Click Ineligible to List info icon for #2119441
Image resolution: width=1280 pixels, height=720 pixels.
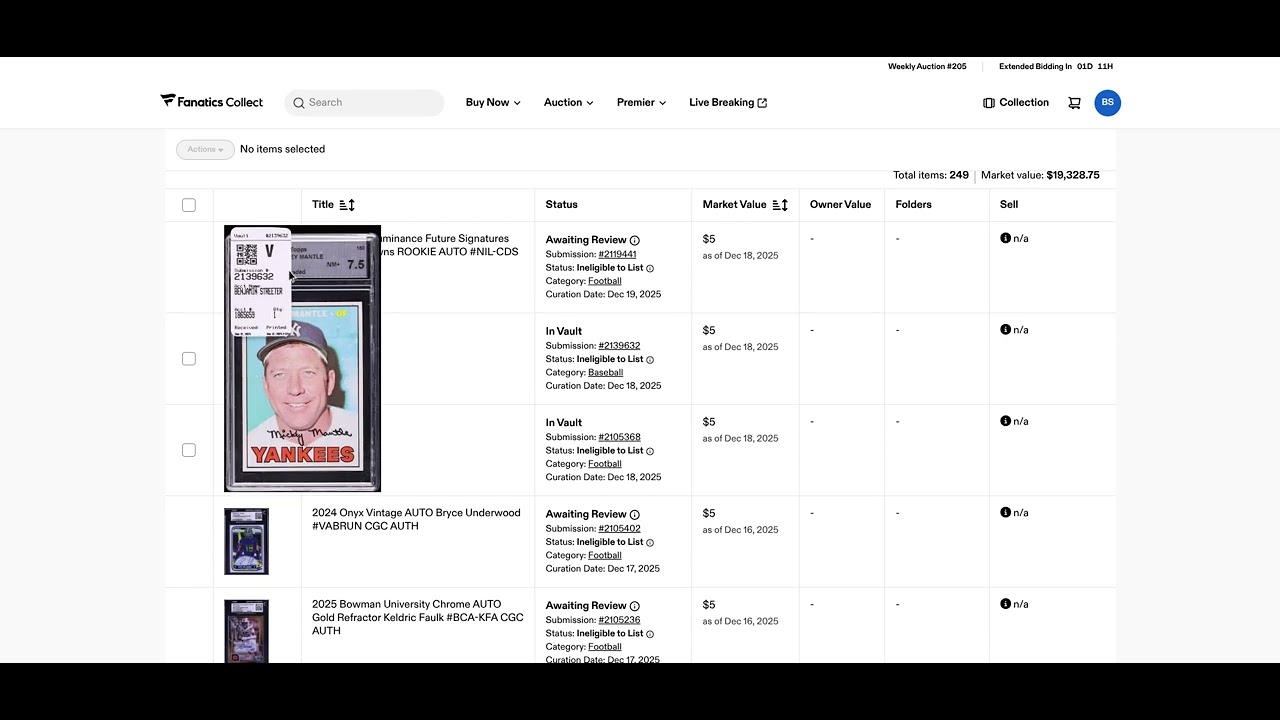coord(650,268)
